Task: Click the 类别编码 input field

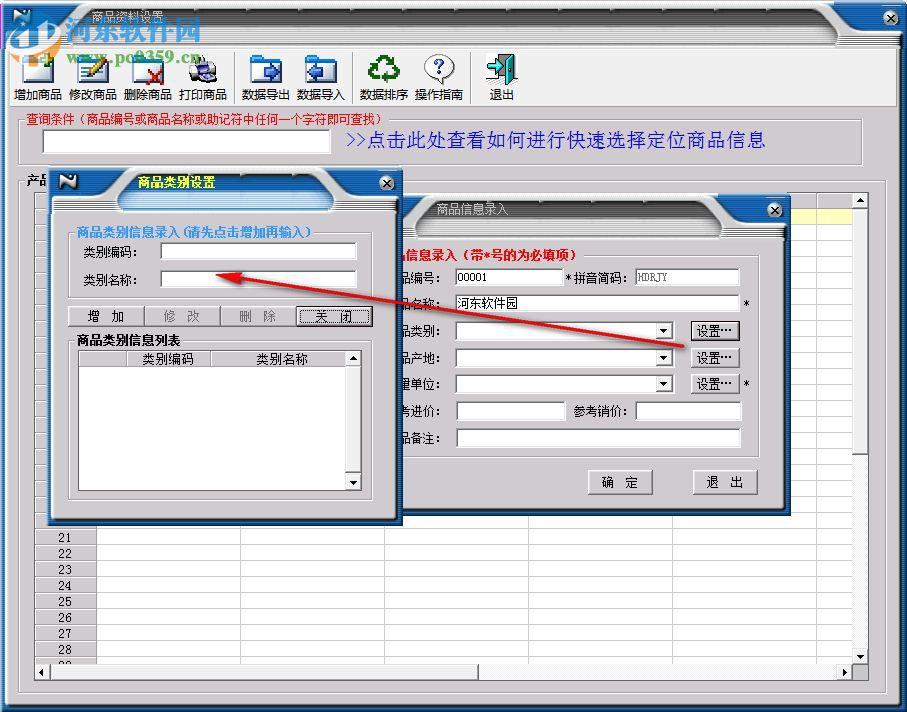Action: click(258, 252)
